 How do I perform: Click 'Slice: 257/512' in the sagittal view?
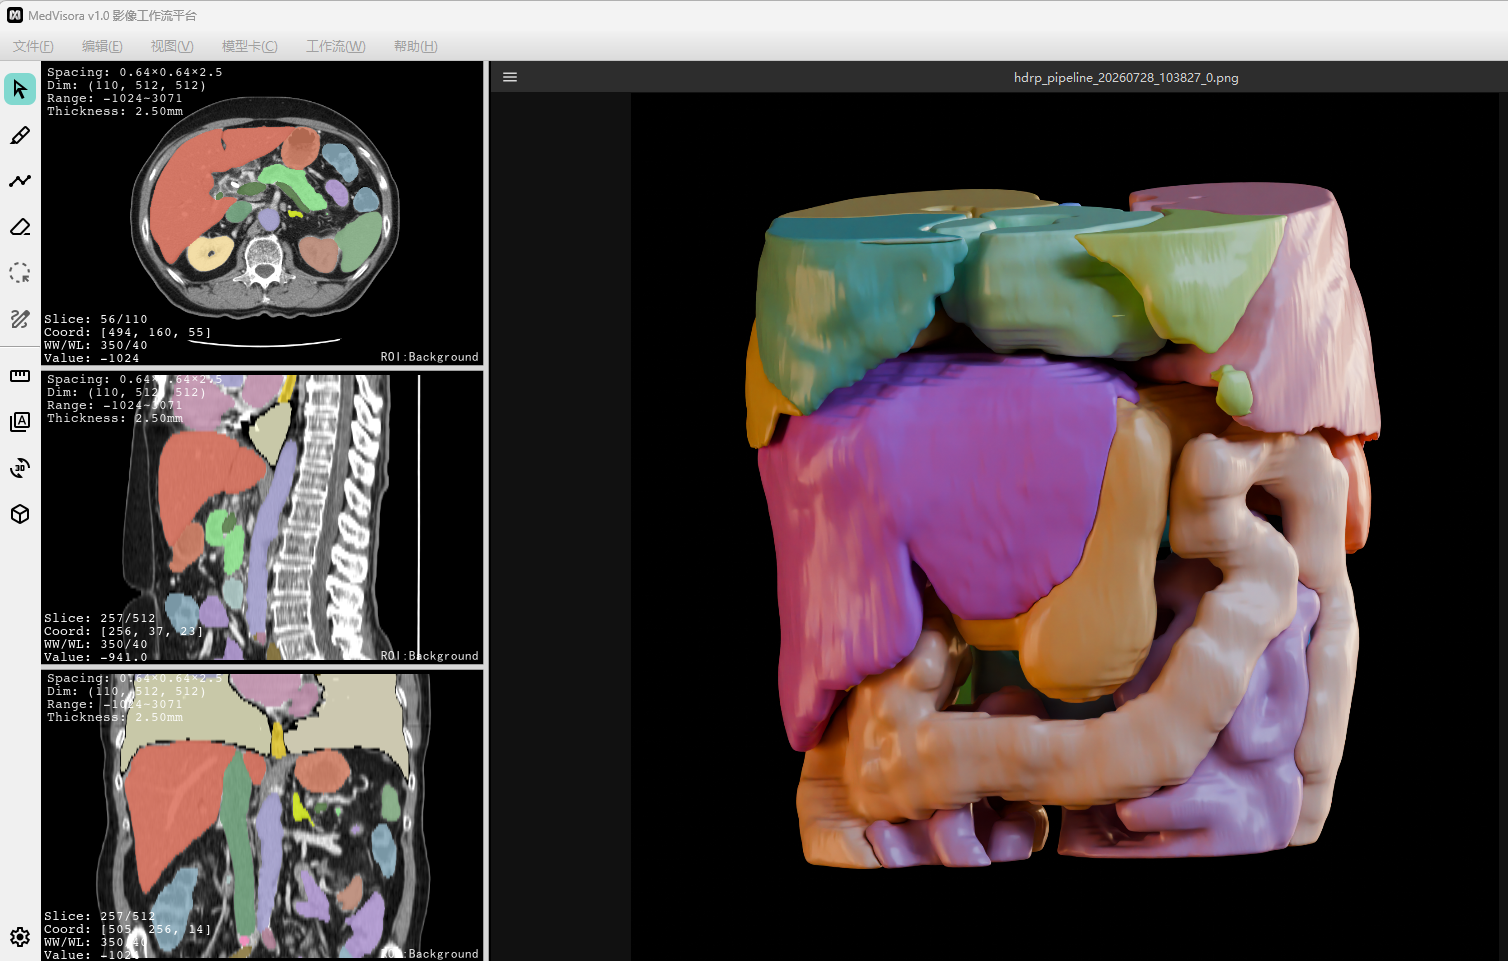coord(100,618)
